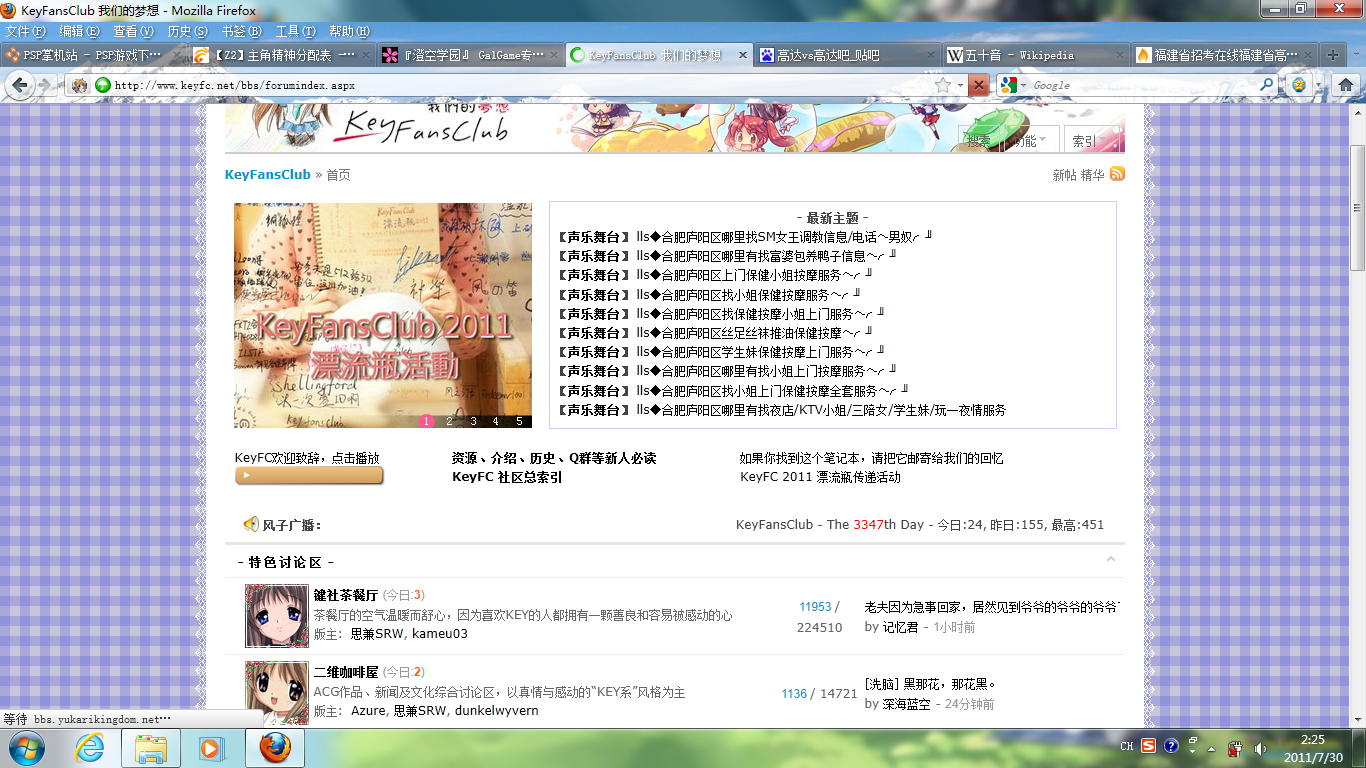Open the address bar history dropdown
Screen dimensions: 1366x768
coord(960,86)
